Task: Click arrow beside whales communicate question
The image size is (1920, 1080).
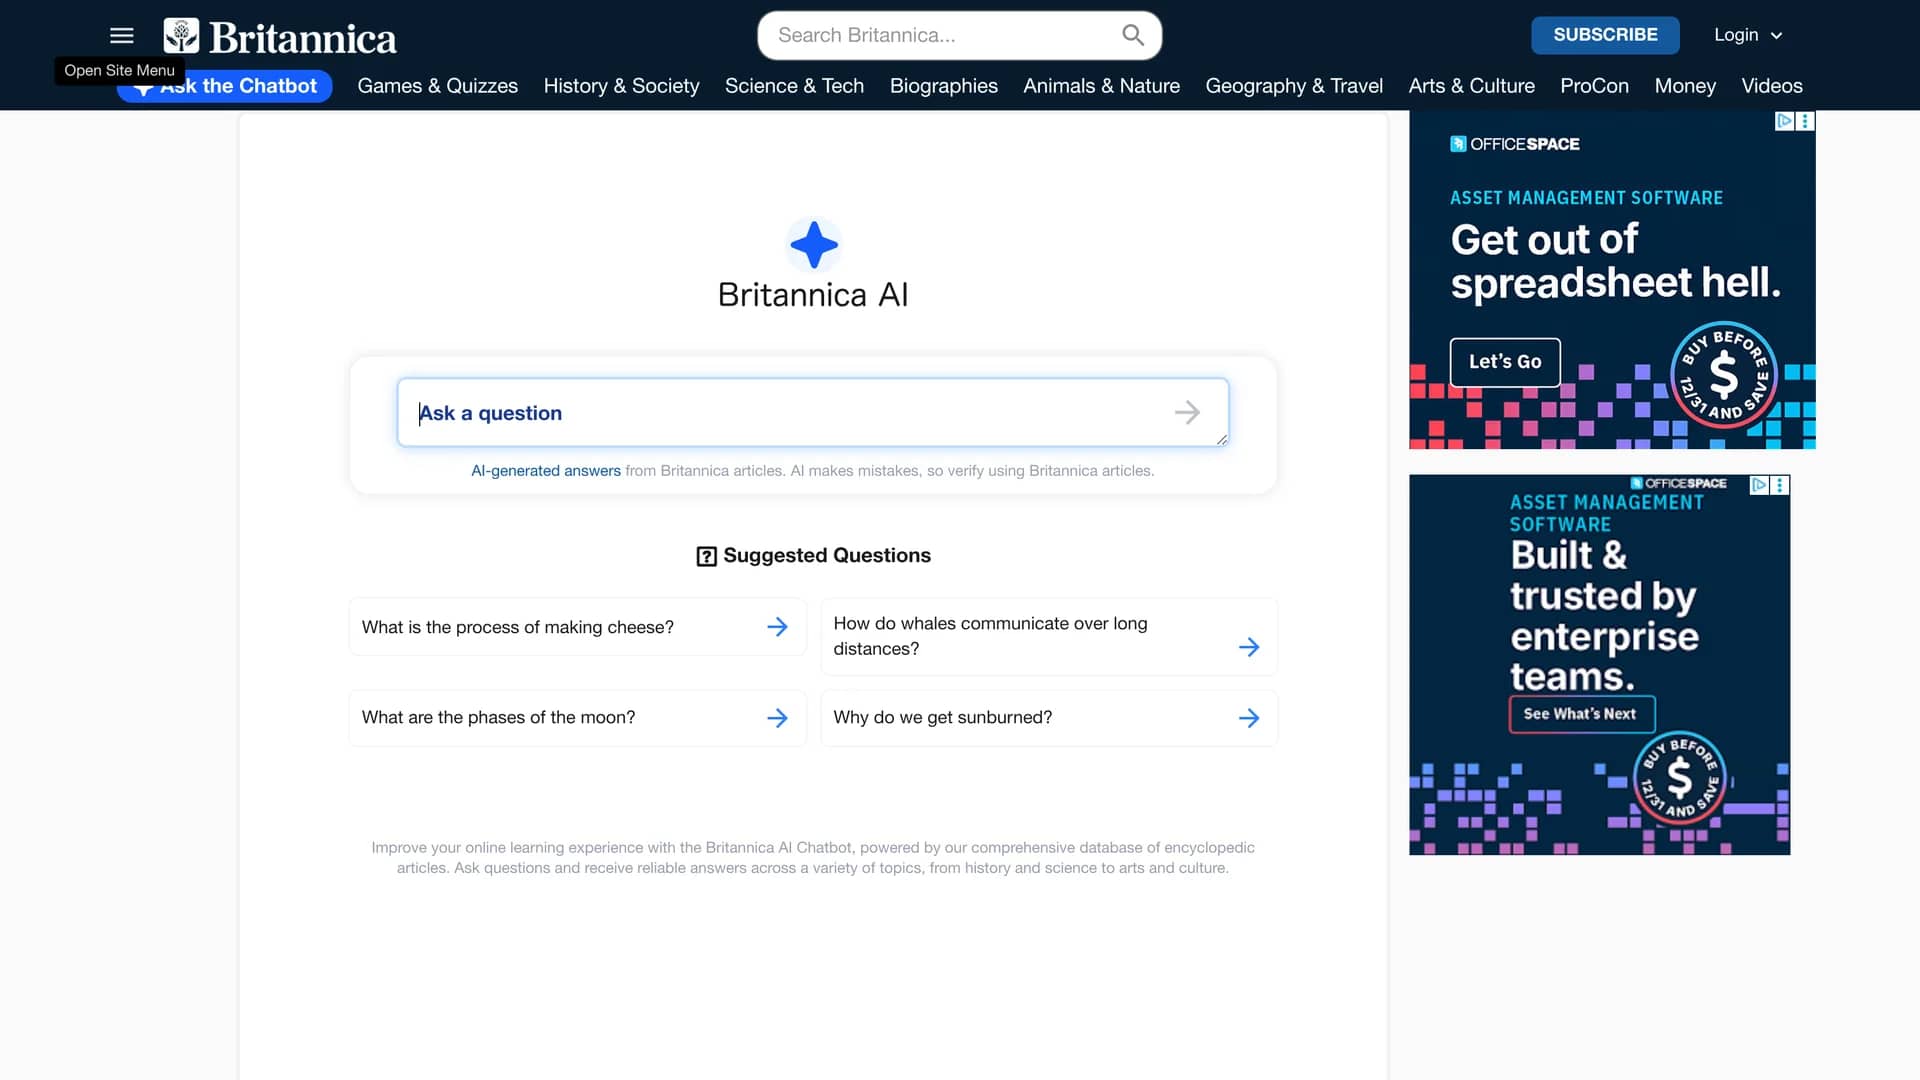Action: pos(1249,647)
